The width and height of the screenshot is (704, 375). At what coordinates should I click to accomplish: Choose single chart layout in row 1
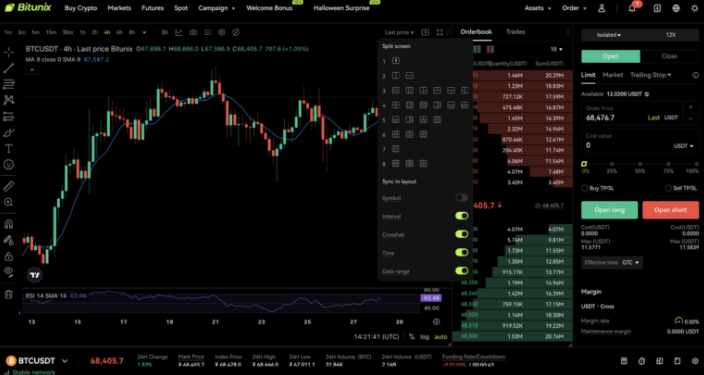pos(396,61)
